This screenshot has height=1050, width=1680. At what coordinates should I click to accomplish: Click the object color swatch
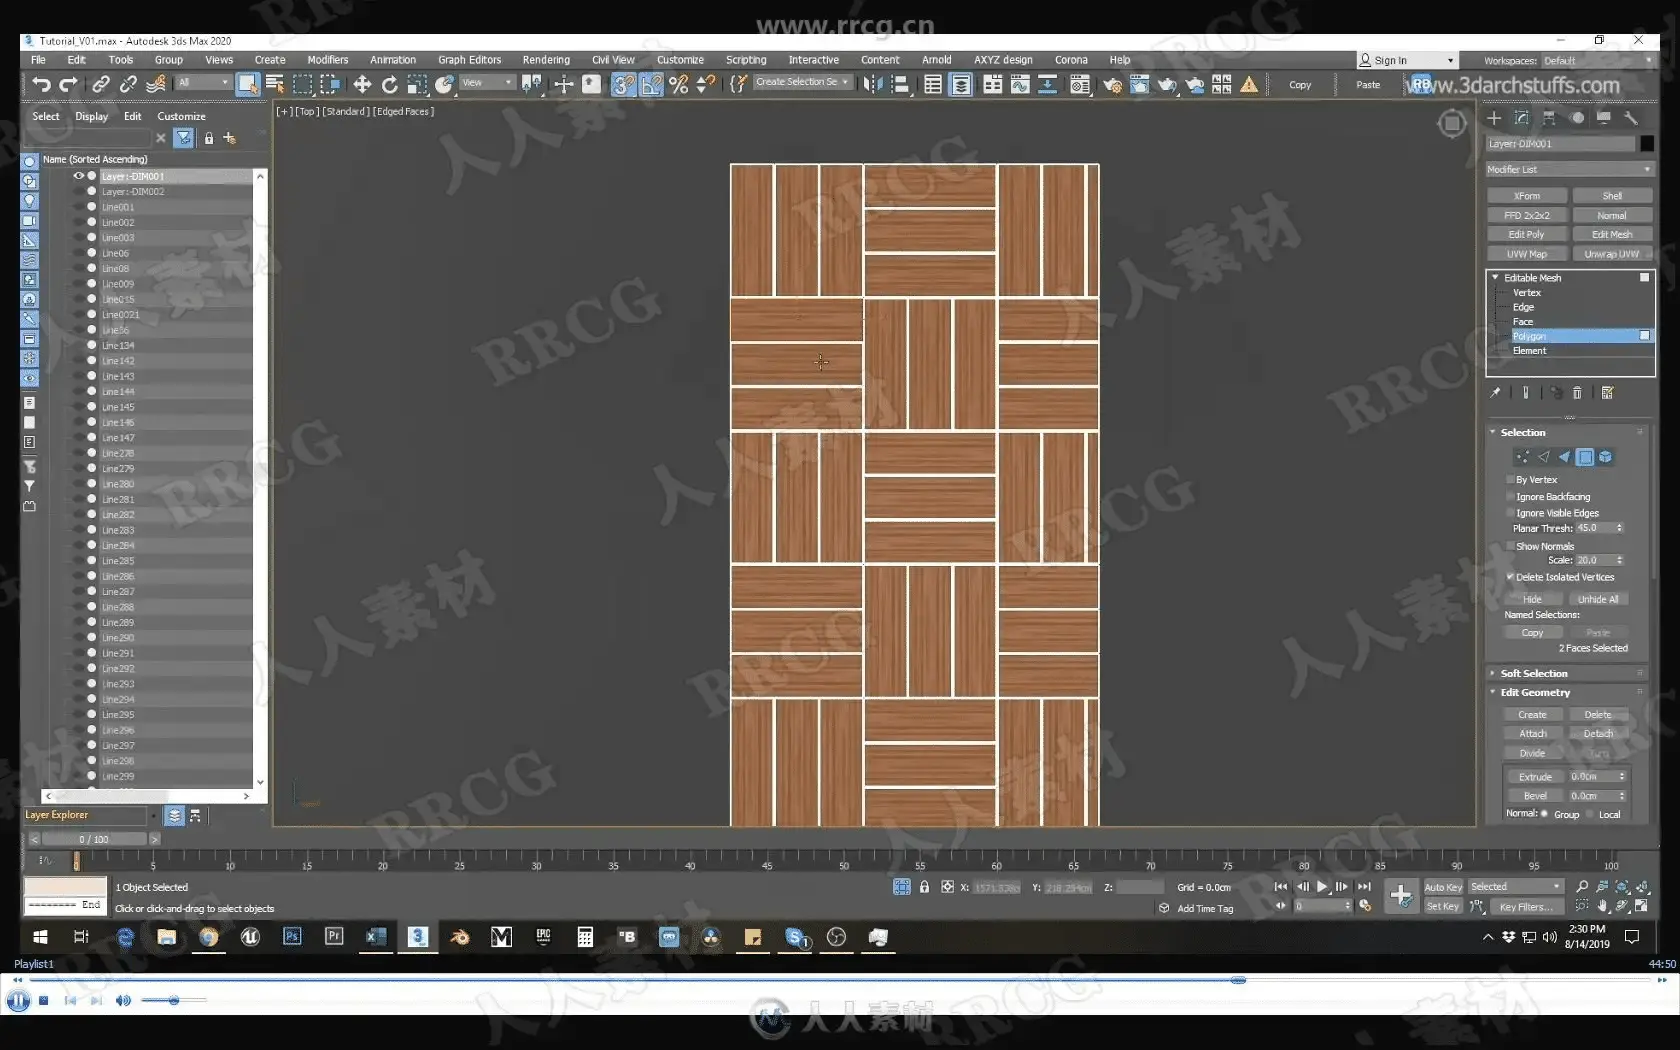pyautogui.click(x=1646, y=143)
